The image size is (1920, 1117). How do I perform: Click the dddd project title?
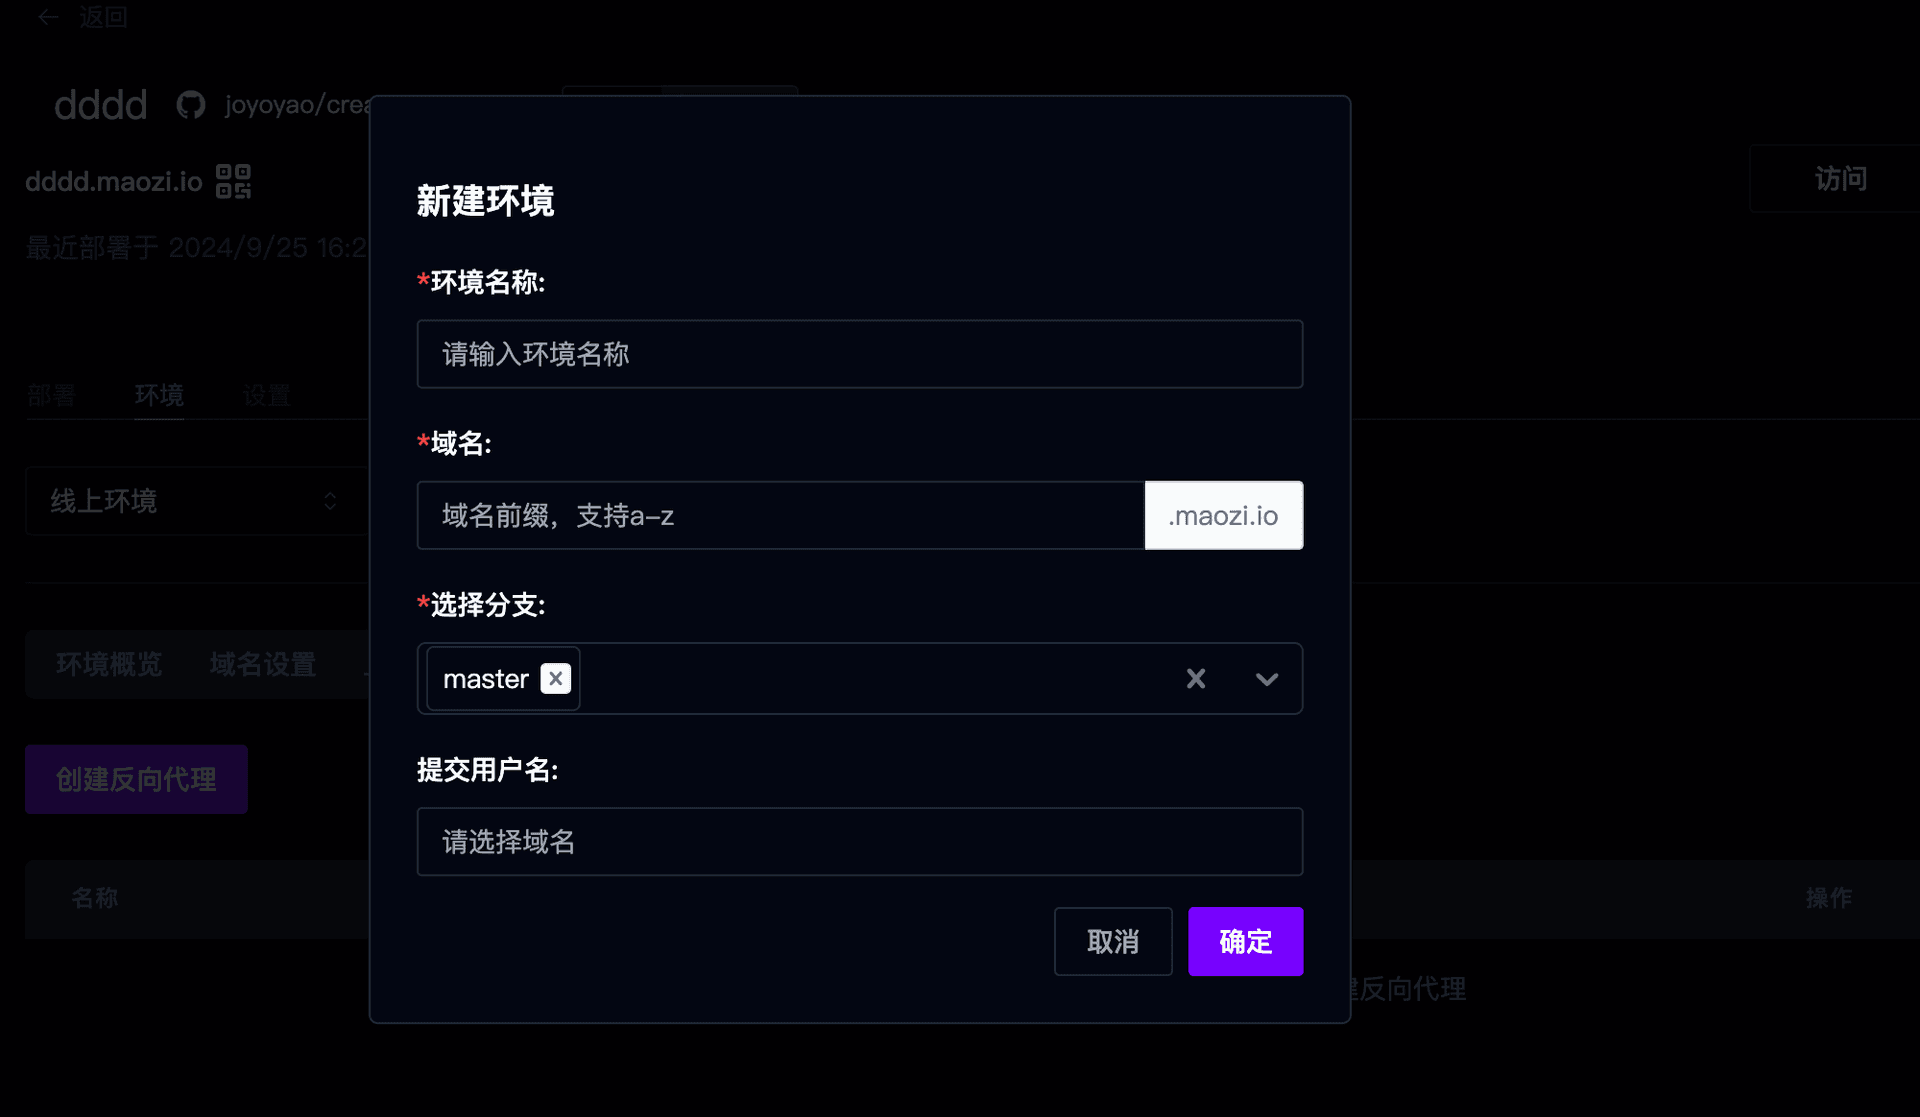click(100, 105)
